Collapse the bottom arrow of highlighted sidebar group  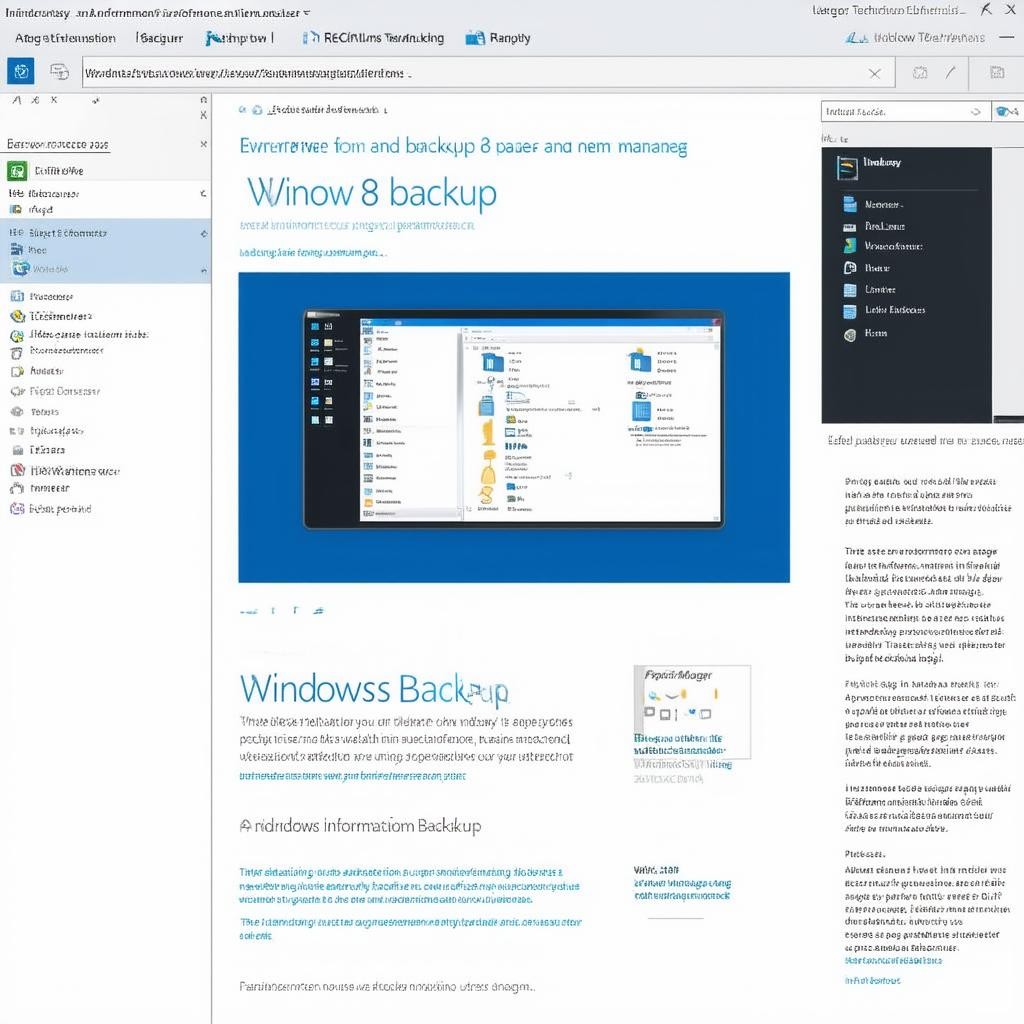pos(204,270)
